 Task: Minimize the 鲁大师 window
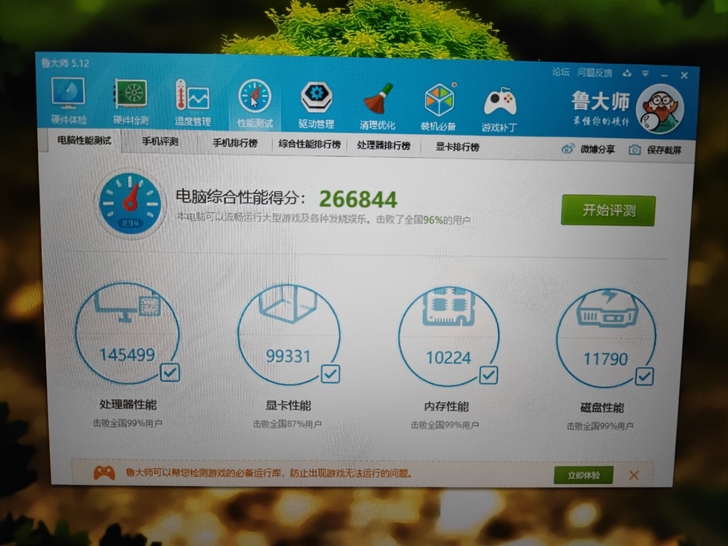pyautogui.click(x=664, y=75)
